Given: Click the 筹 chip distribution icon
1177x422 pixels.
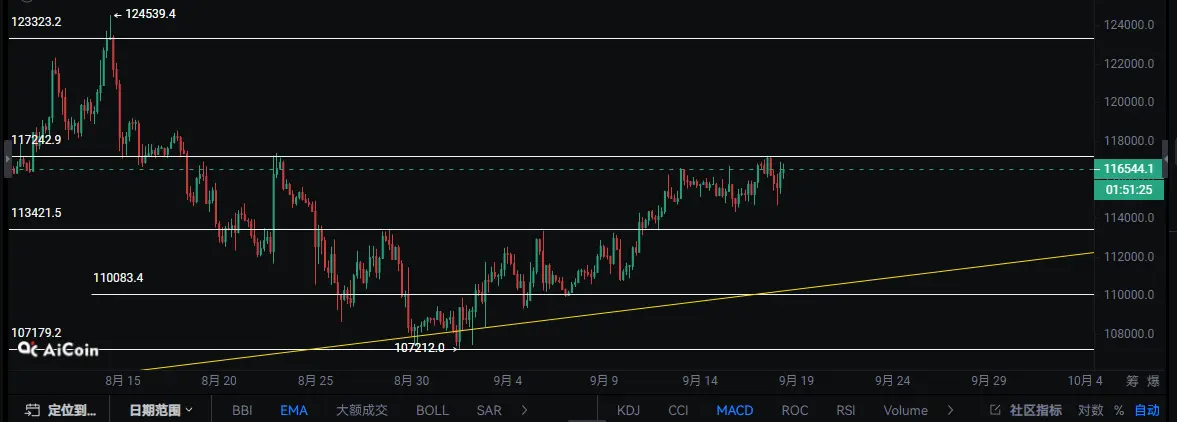Looking at the screenshot, I should click(x=1132, y=381).
